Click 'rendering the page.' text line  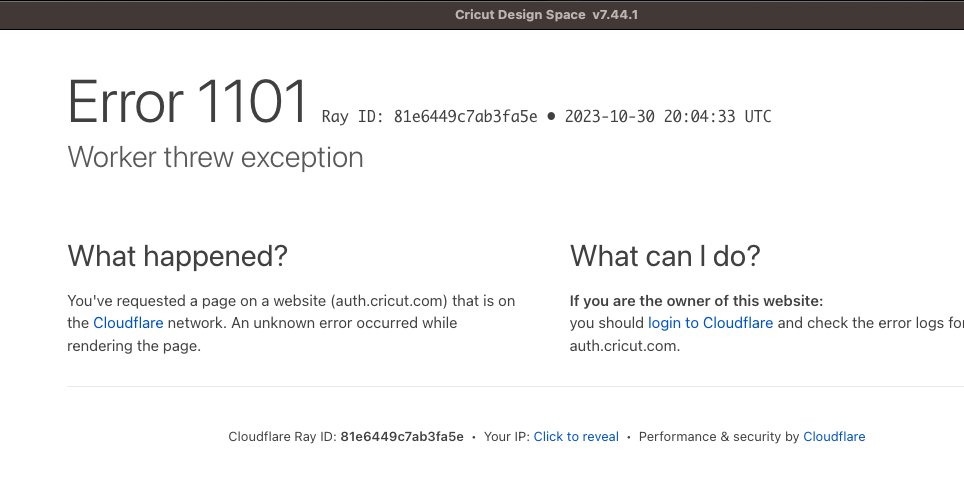(134, 346)
